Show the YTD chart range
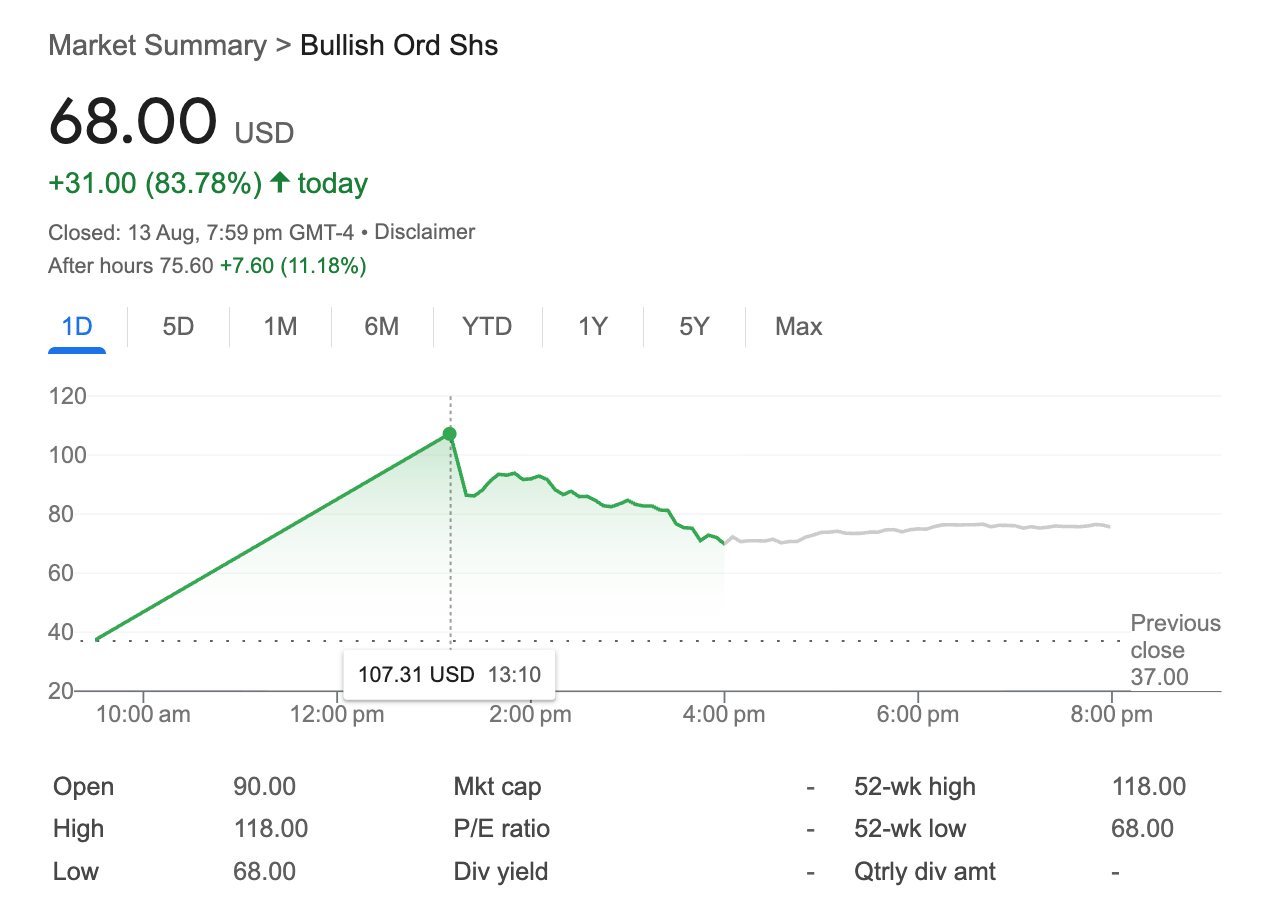 [x=487, y=327]
